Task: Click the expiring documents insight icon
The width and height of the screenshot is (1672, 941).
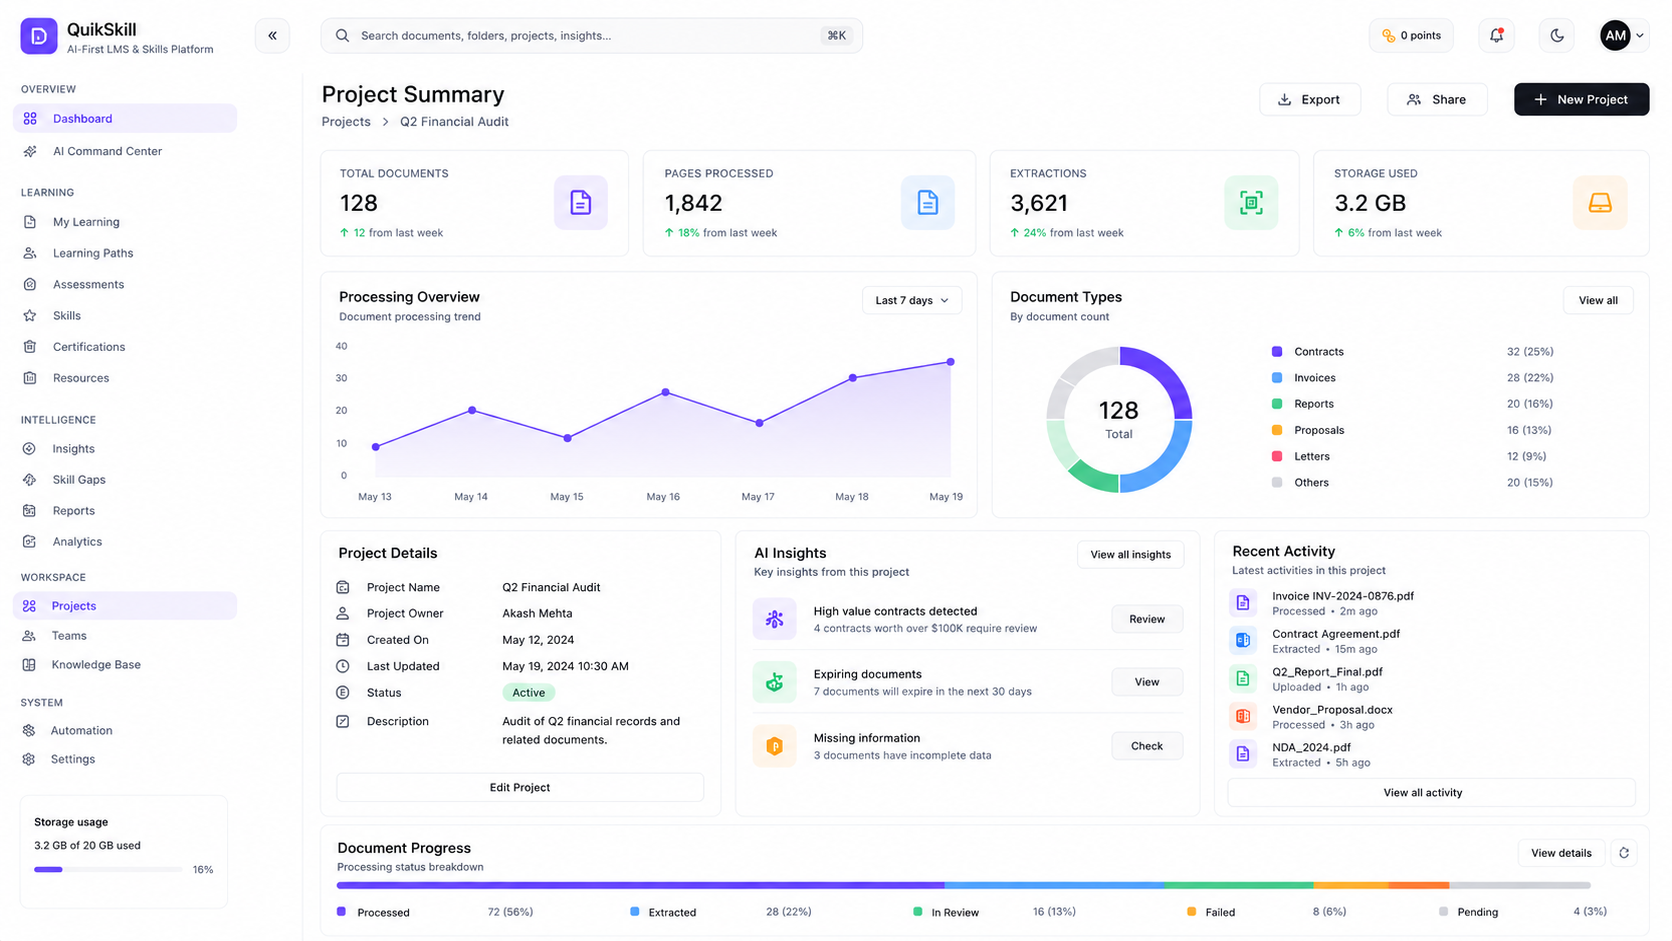Action: tap(775, 682)
